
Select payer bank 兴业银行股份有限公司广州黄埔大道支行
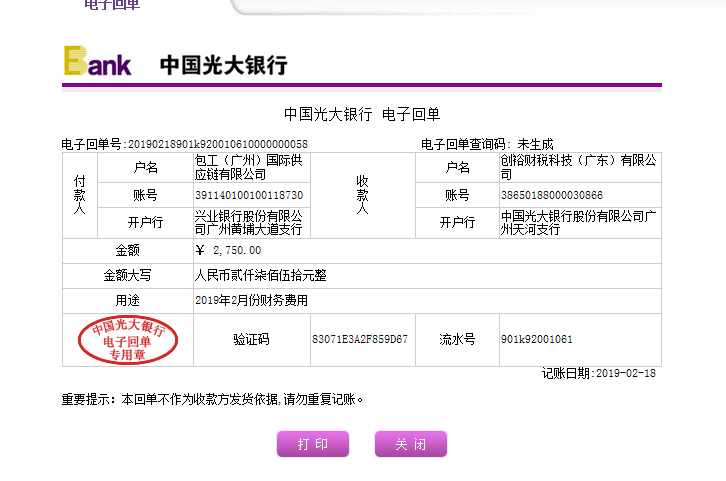(248, 223)
